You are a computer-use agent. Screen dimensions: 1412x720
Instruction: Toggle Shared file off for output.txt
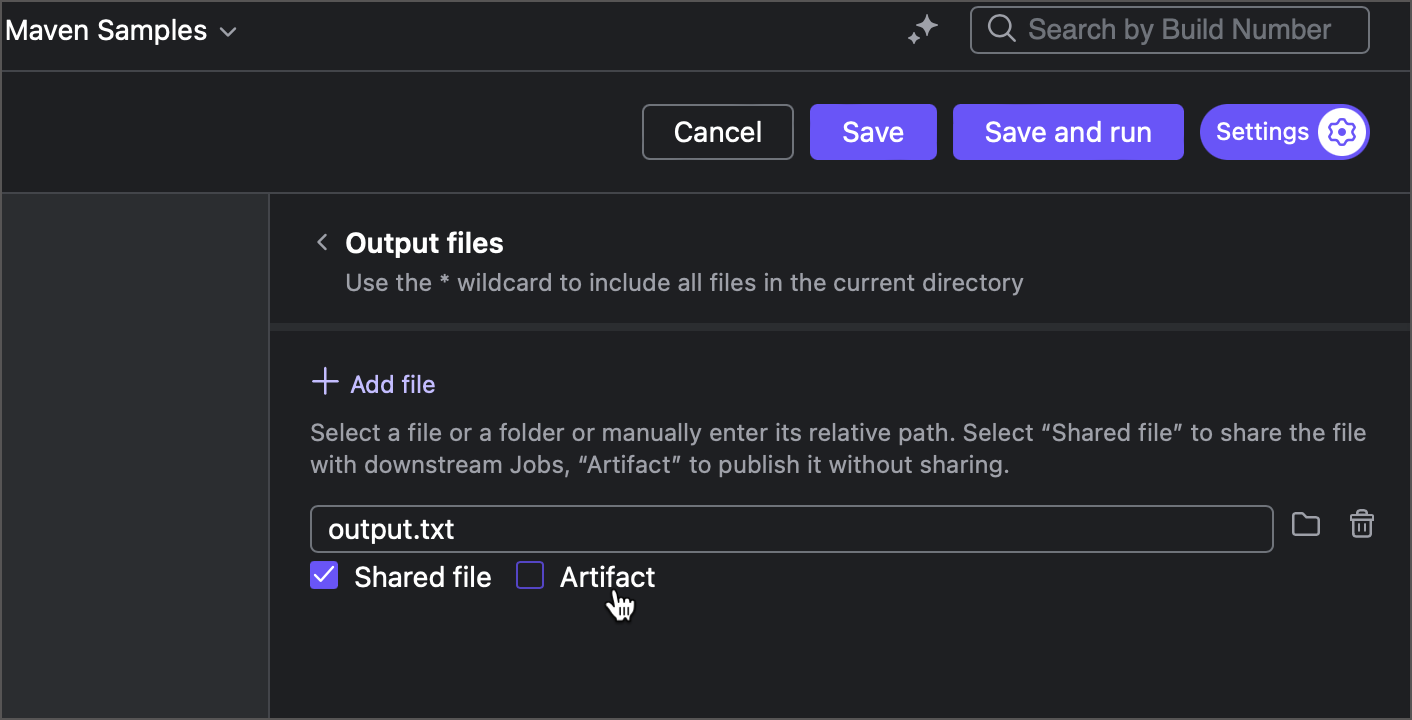coord(324,575)
